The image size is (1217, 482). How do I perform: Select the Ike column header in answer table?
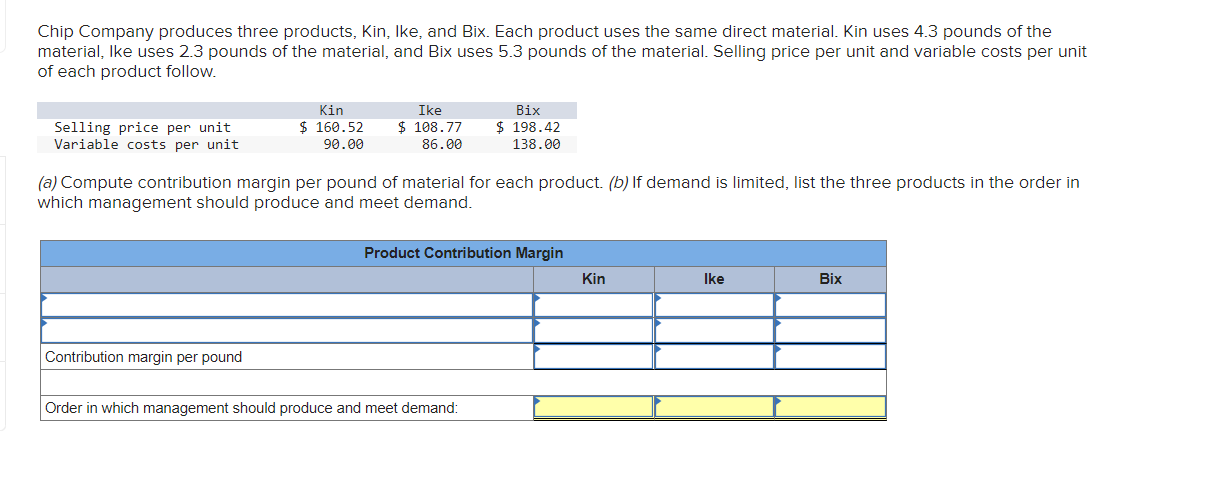[714, 279]
